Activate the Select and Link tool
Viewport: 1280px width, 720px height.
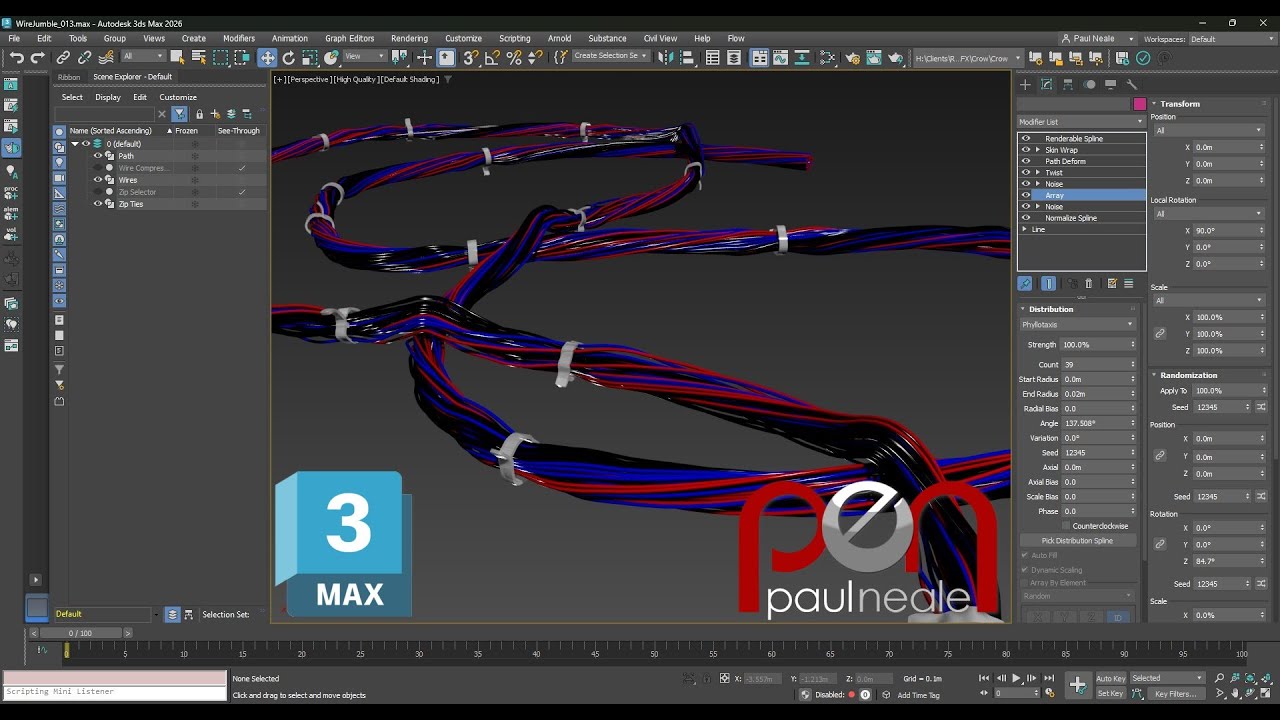point(63,58)
